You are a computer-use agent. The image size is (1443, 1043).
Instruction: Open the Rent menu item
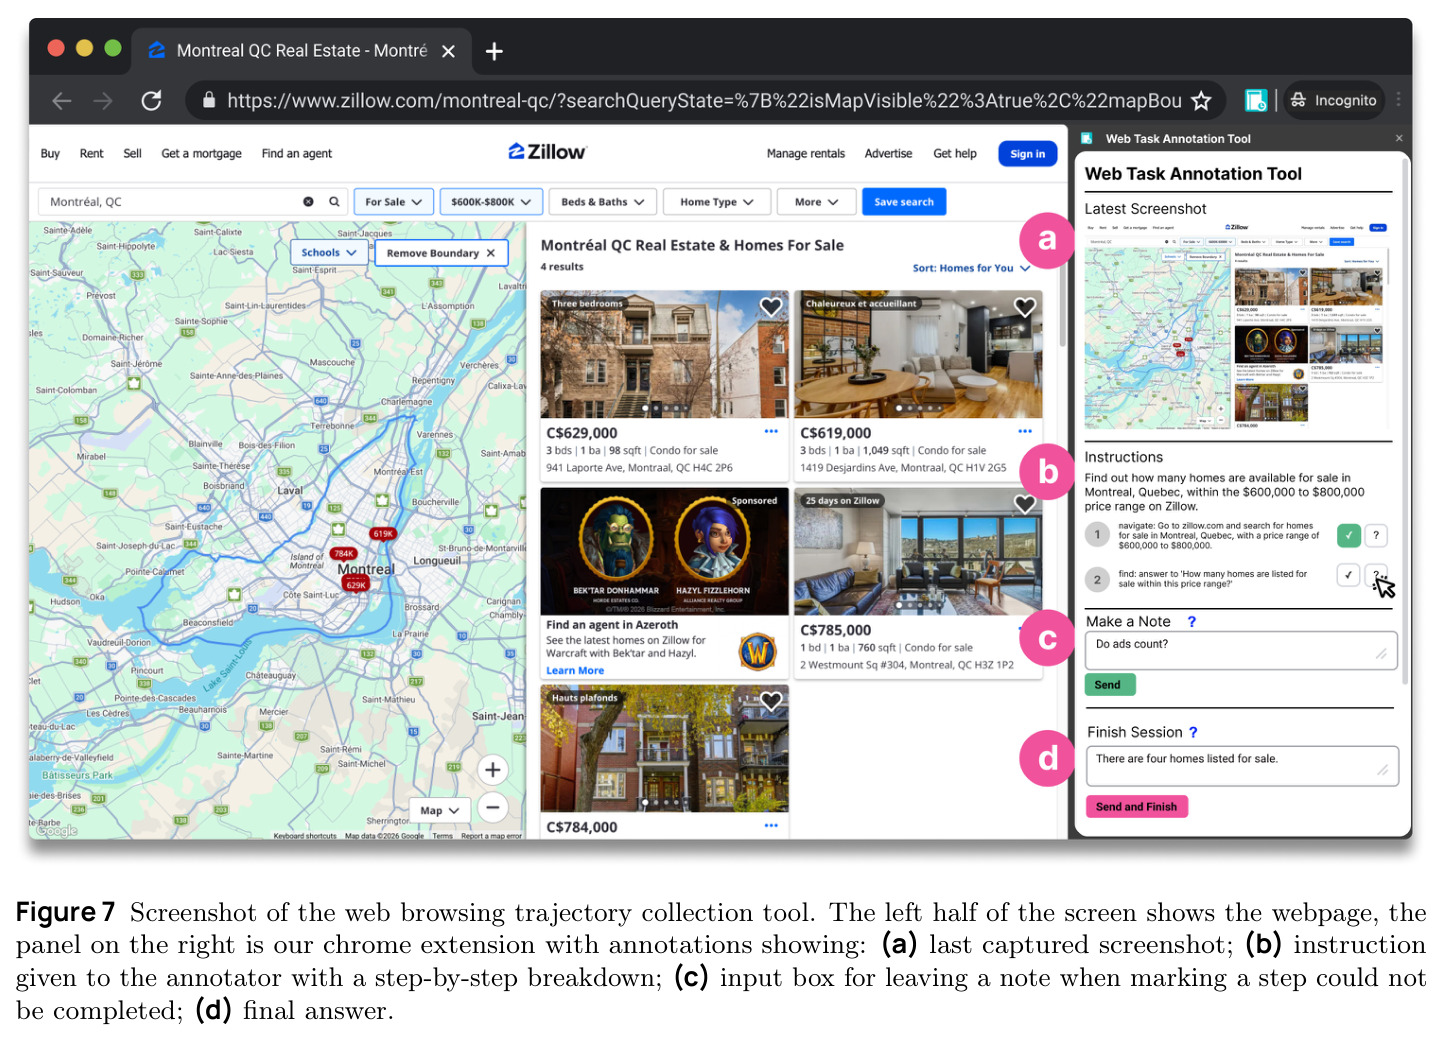(x=91, y=153)
